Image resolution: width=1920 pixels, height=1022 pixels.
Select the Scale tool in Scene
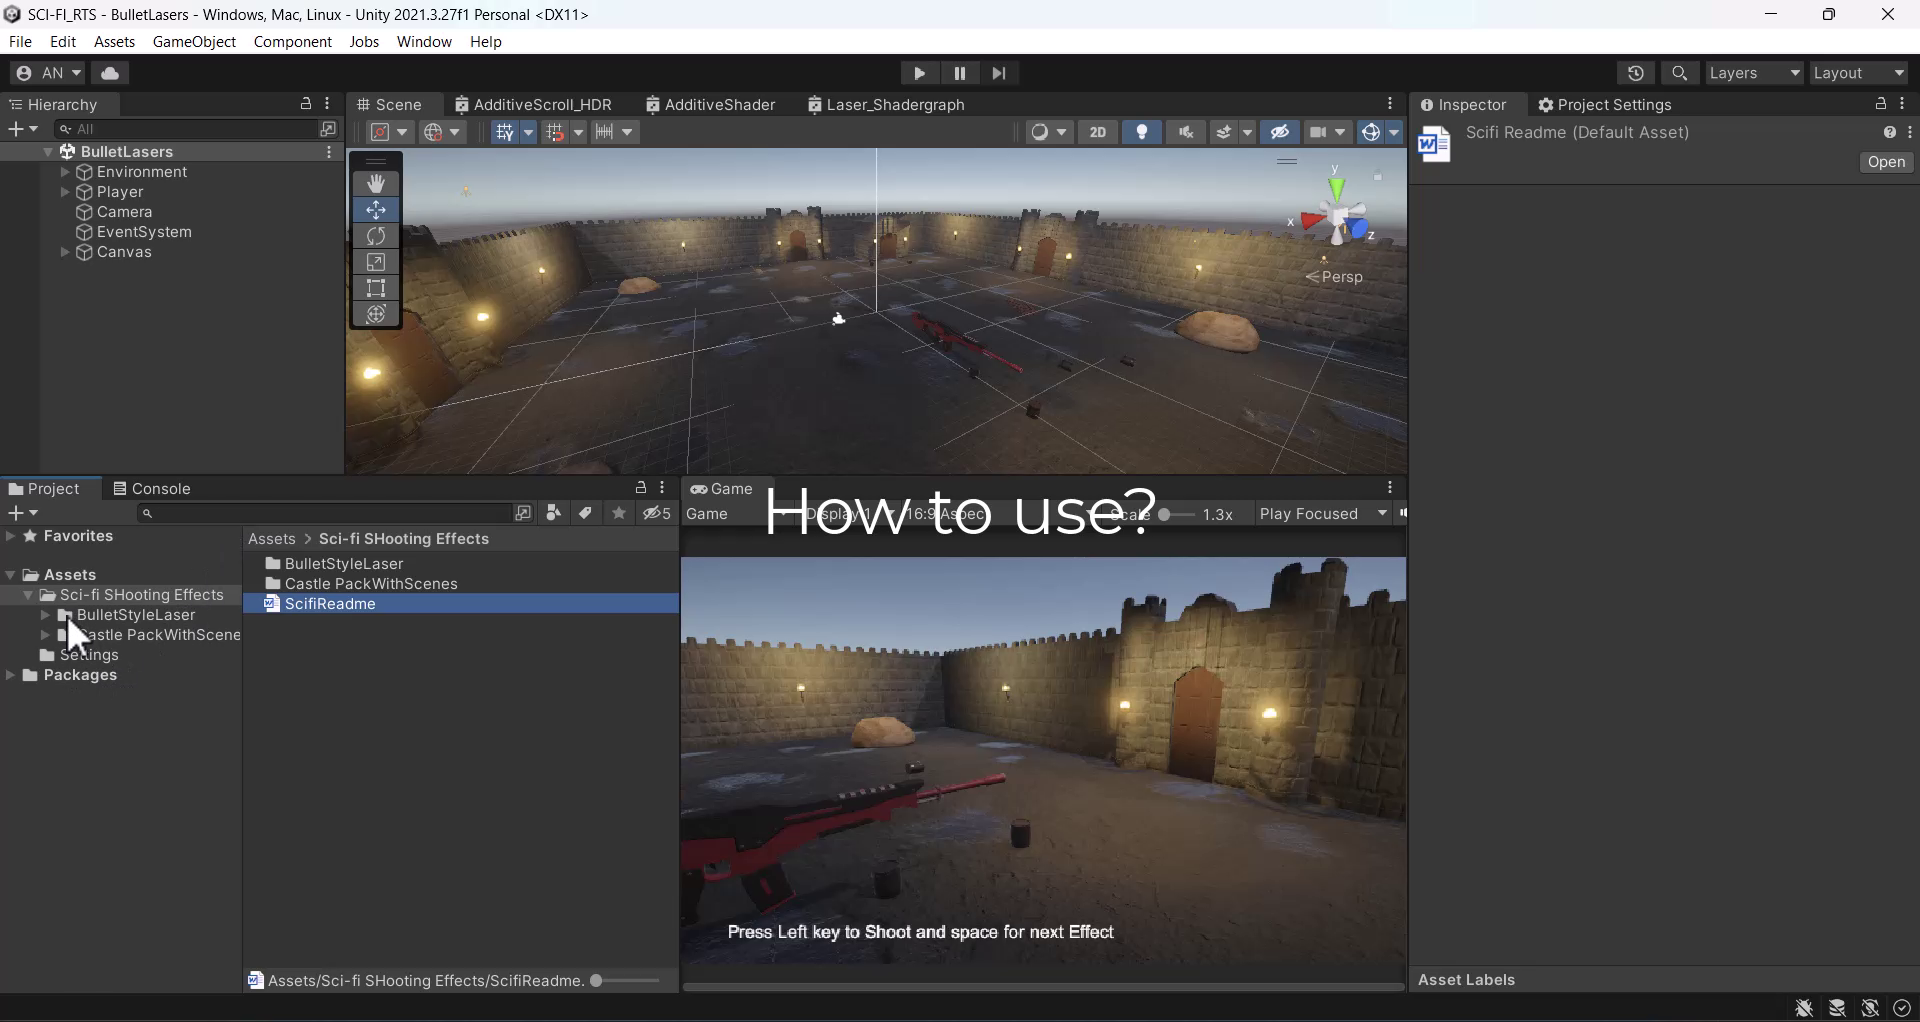click(x=376, y=262)
